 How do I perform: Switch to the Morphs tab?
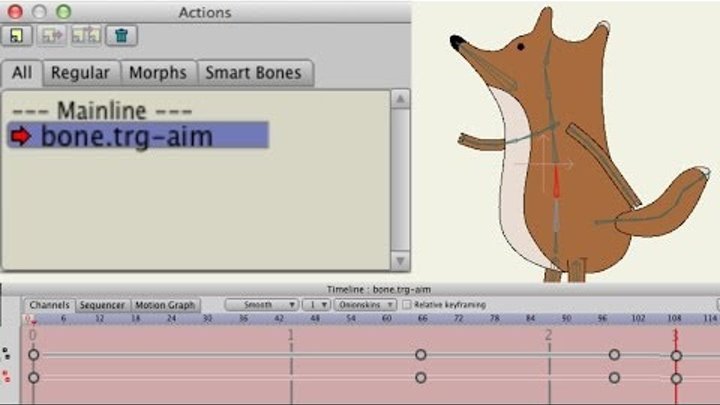(x=157, y=73)
